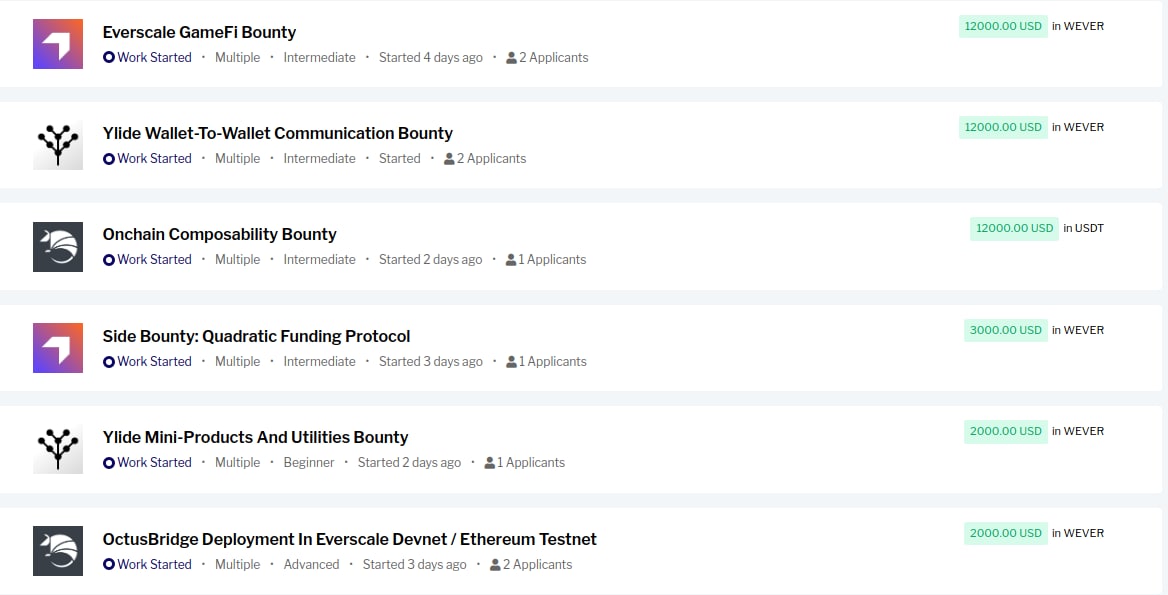Open OctusBridge Deployment In Everscale Devnet listing
1168x595 pixels.
point(349,539)
